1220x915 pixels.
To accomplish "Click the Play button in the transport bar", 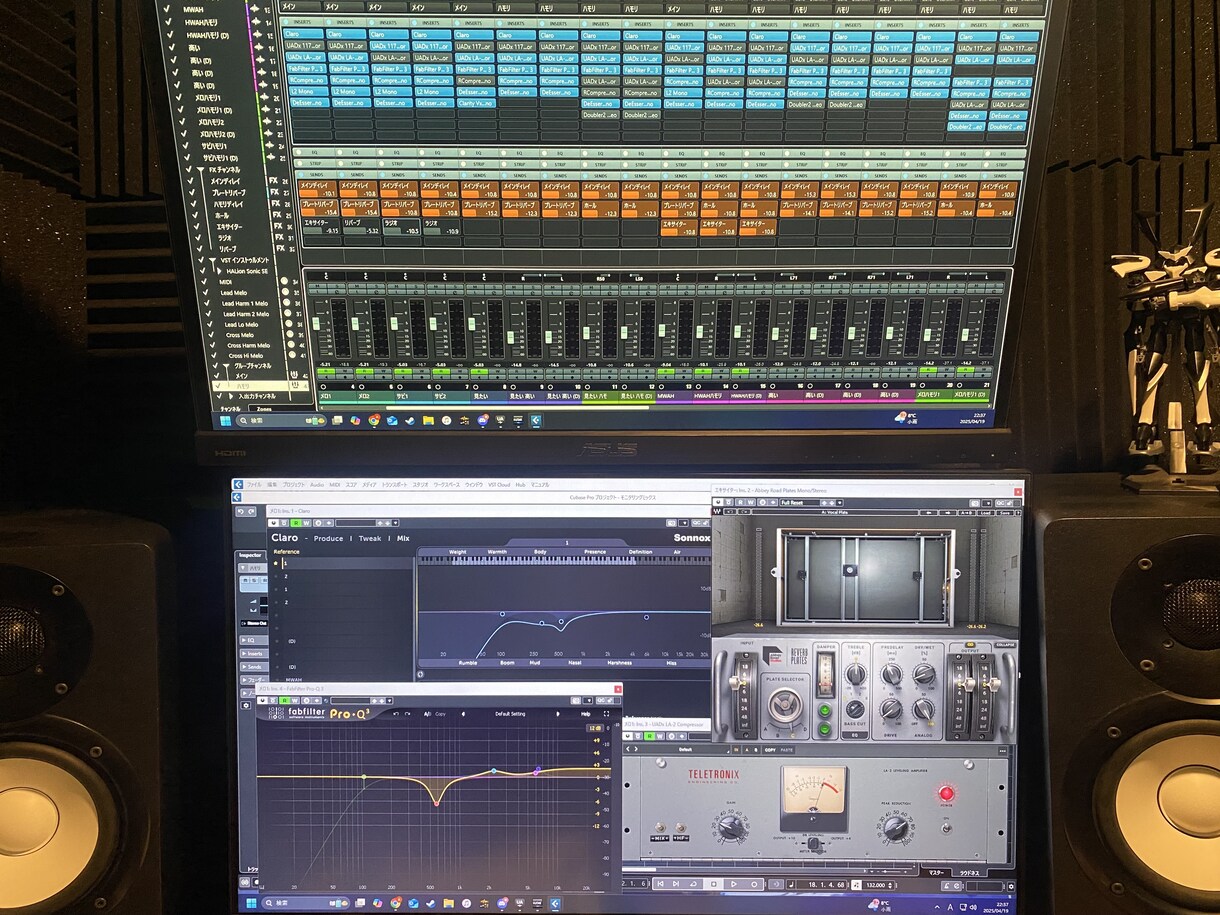I will click(x=733, y=884).
